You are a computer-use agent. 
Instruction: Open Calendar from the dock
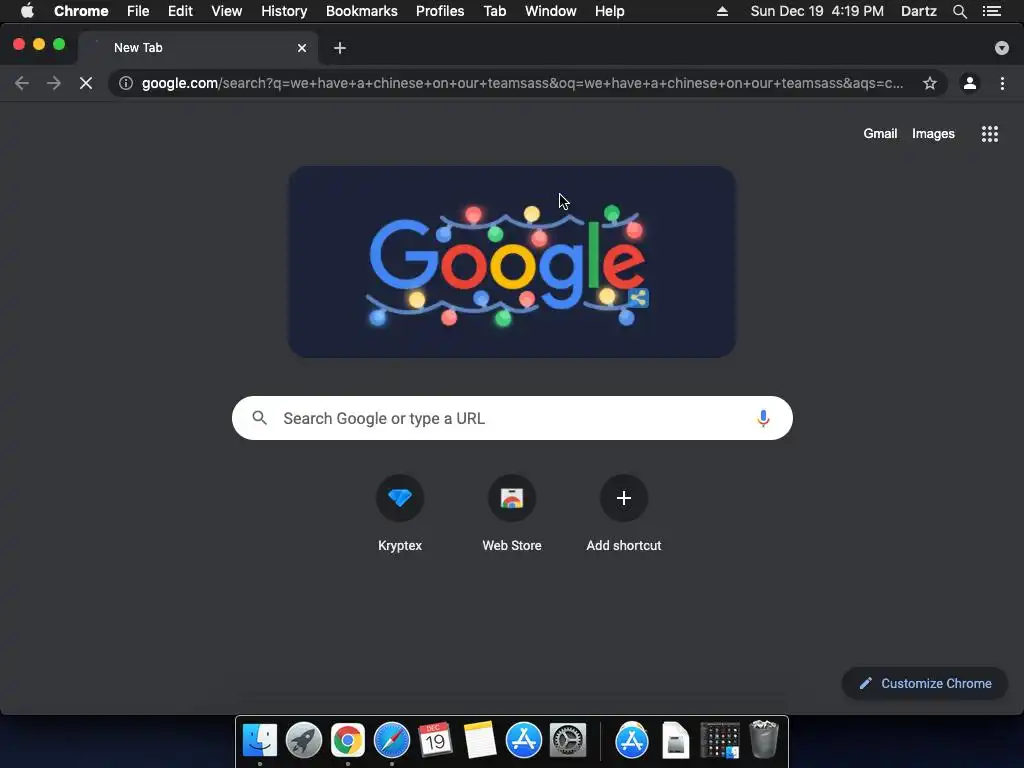(x=436, y=741)
